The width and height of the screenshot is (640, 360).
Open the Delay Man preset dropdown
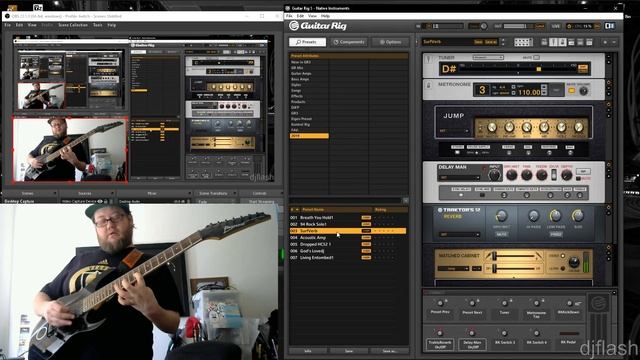coord(459,178)
